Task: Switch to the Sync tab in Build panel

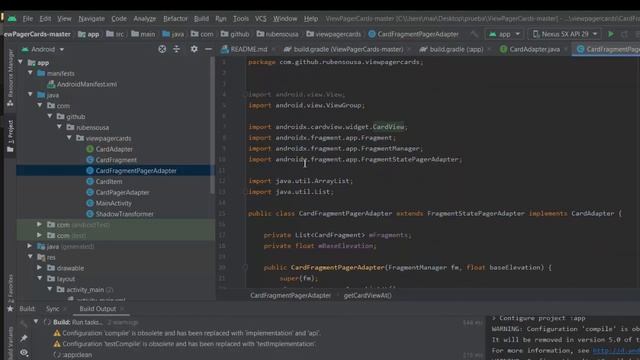Action: pyautogui.click(x=53, y=309)
